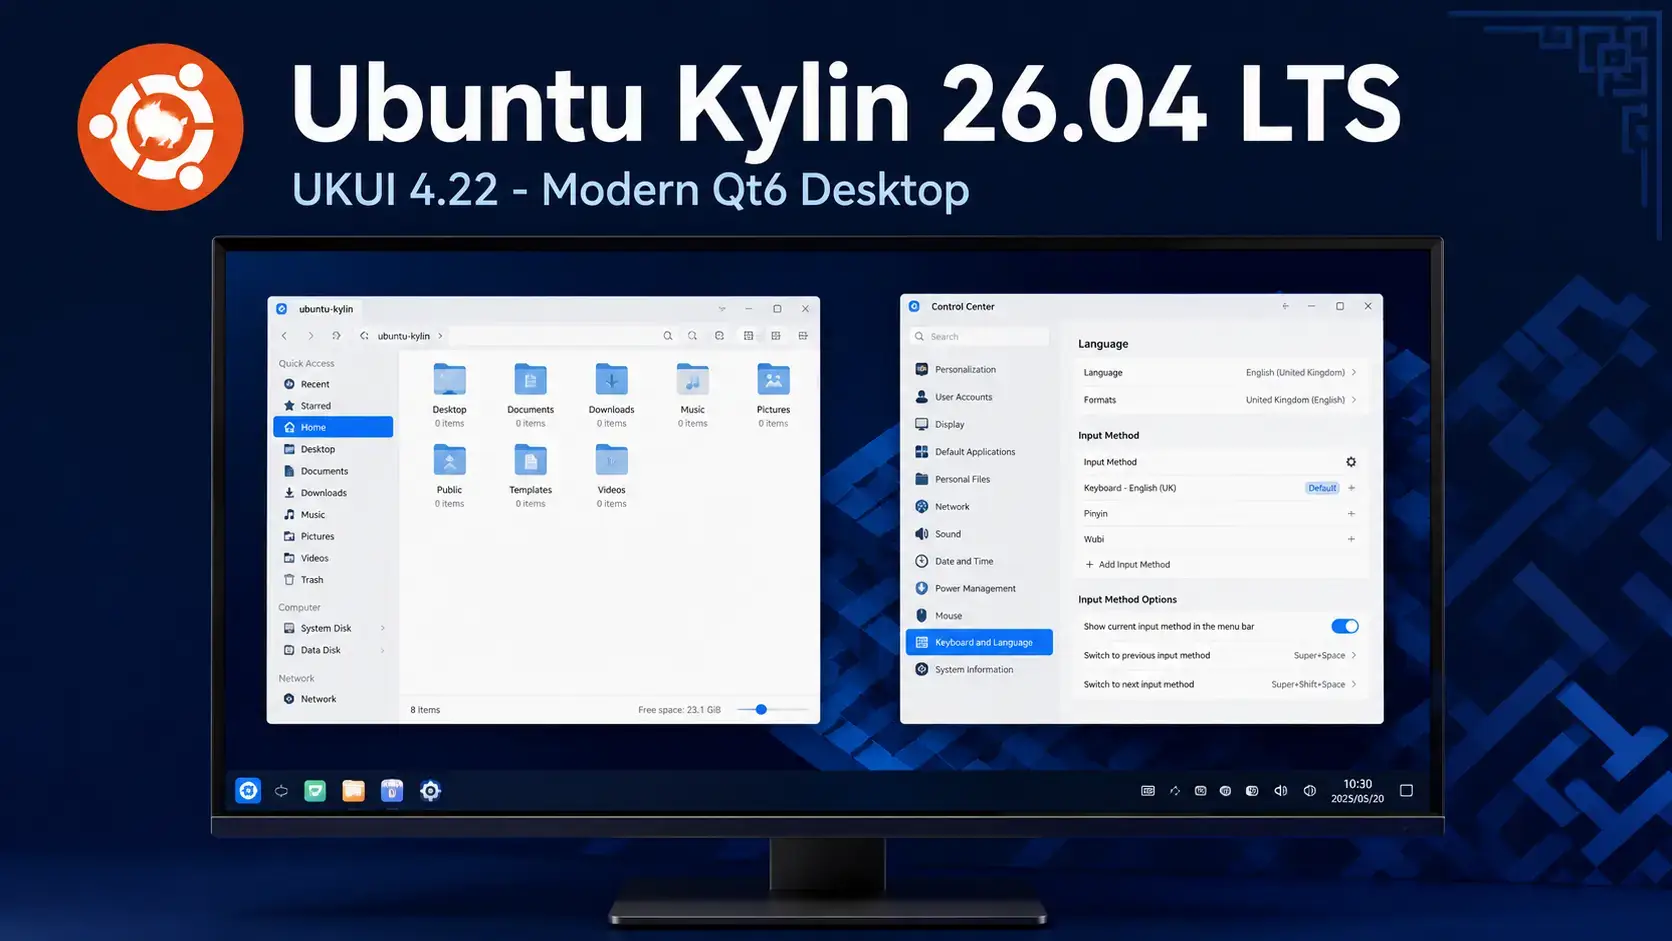Open the Public folder

click(449, 461)
